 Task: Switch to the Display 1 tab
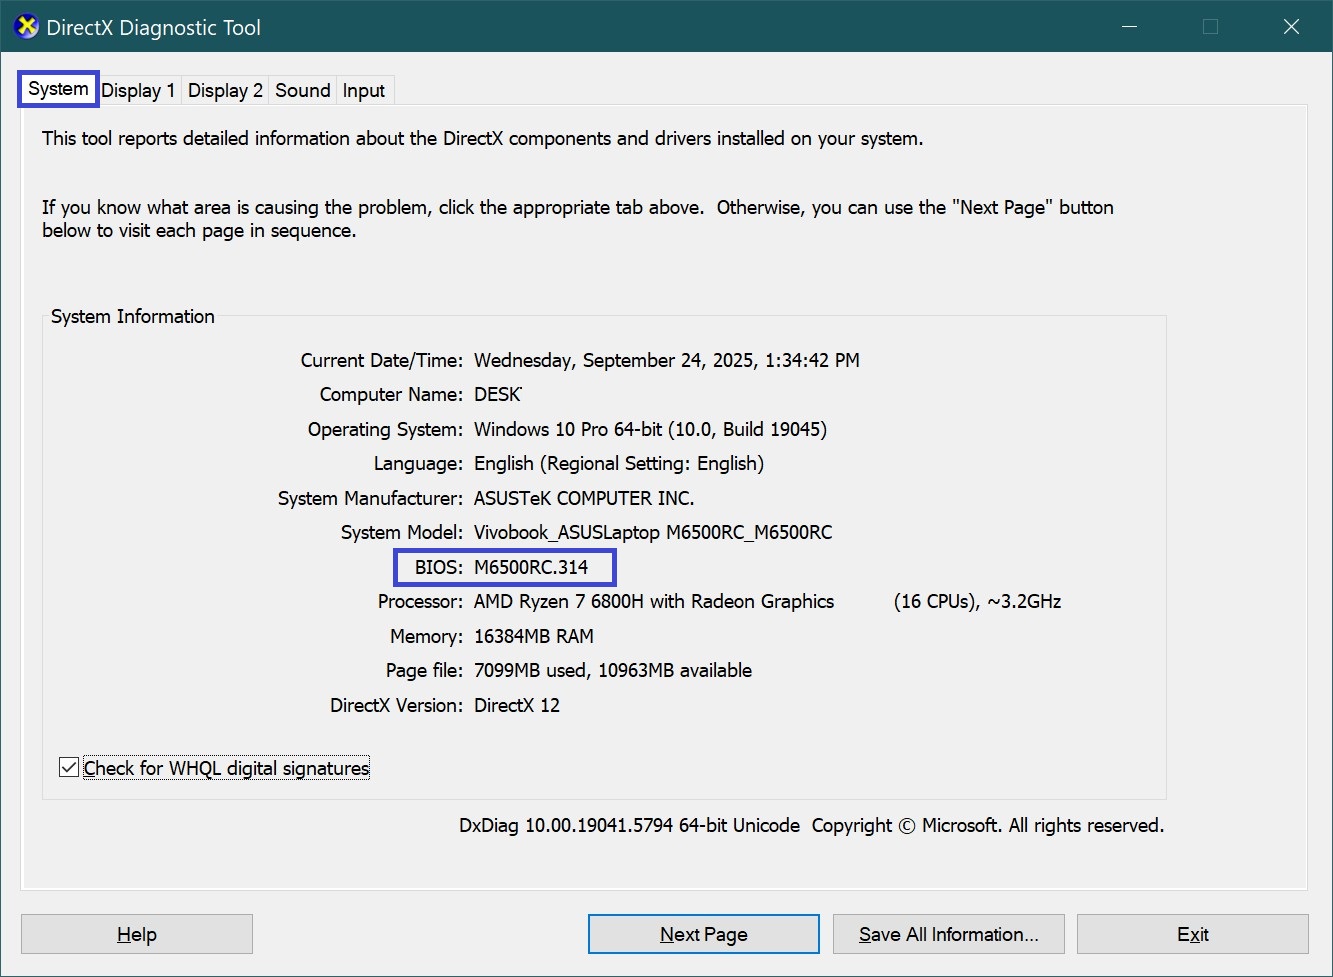pyautogui.click(x=138, y=91)
